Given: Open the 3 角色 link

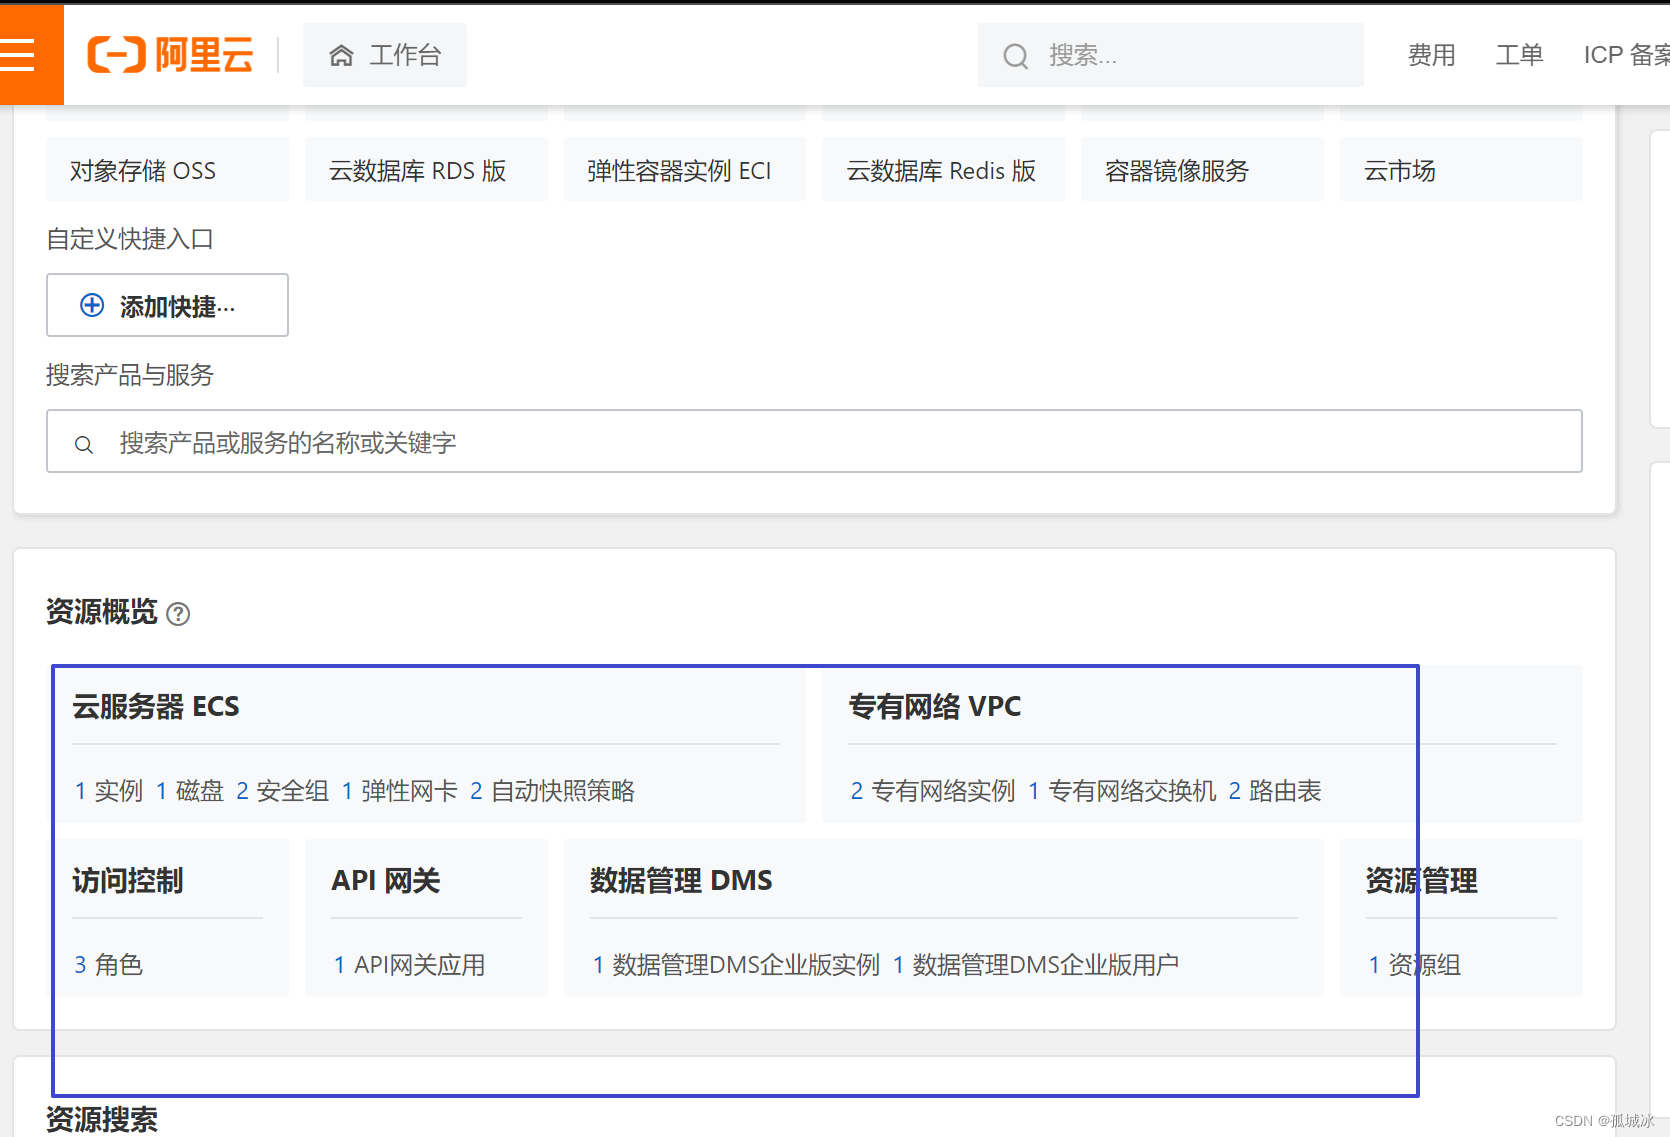Looking at the screenshot, I should [x=109, y=965].
